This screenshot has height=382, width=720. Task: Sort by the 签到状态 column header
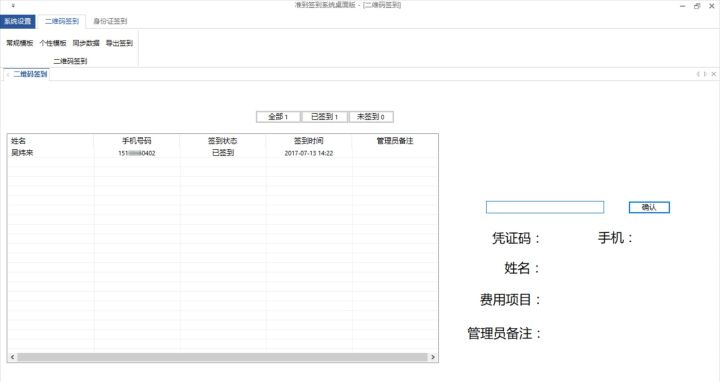coord(223,140)
